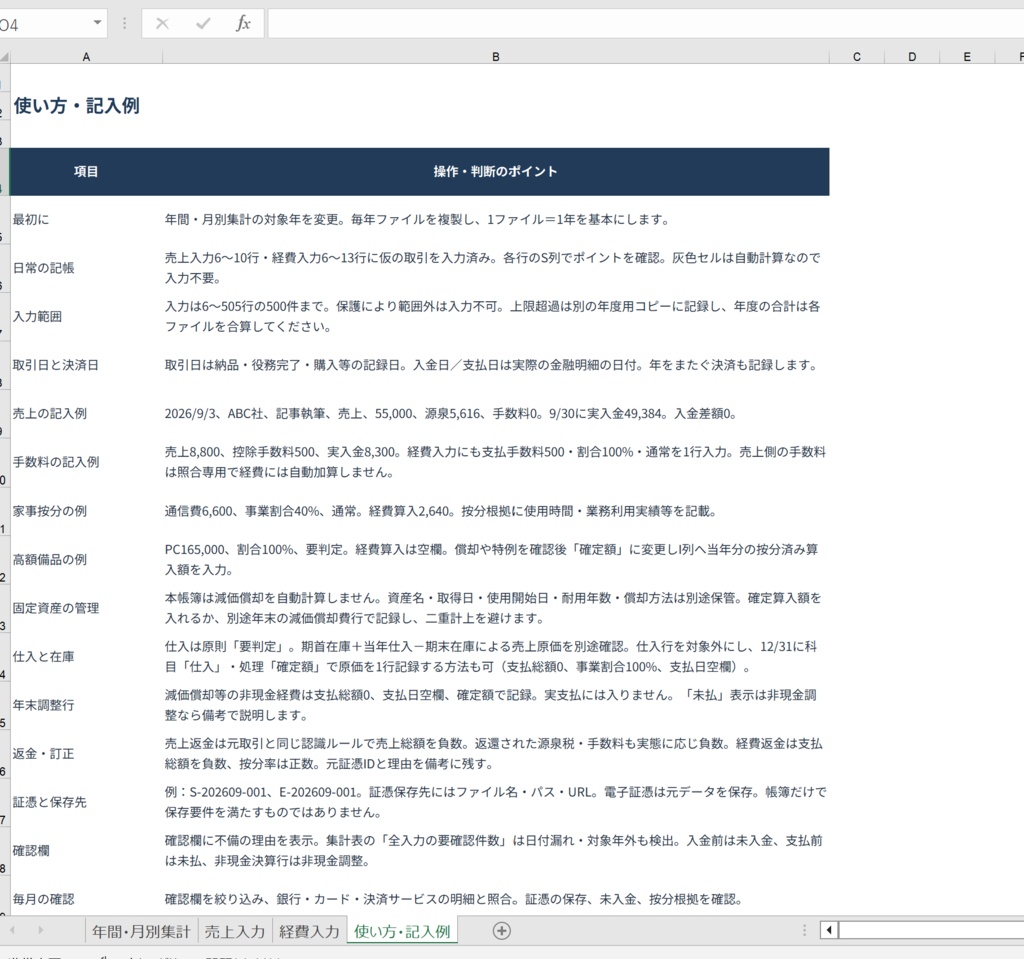Click the description starting 入力は6～505行の500件まで

click(496, 316)
